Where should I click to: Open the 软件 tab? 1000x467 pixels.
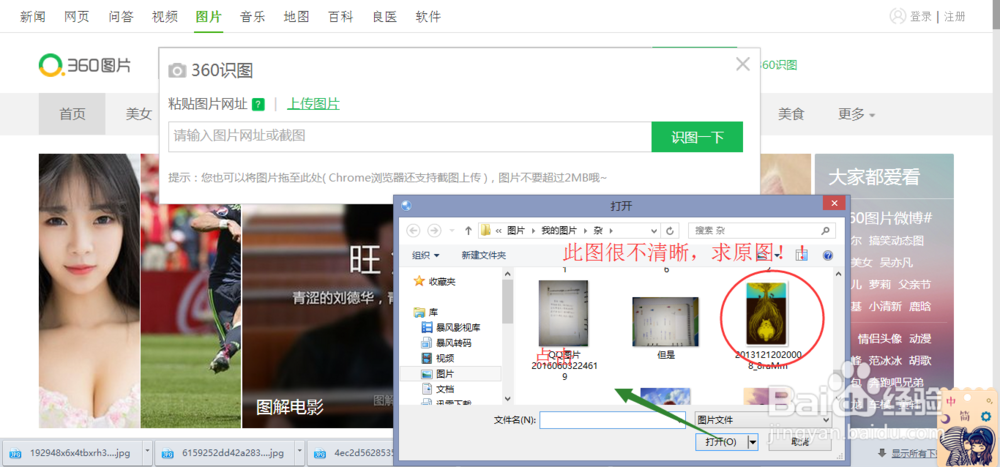(x=428, y=17)
